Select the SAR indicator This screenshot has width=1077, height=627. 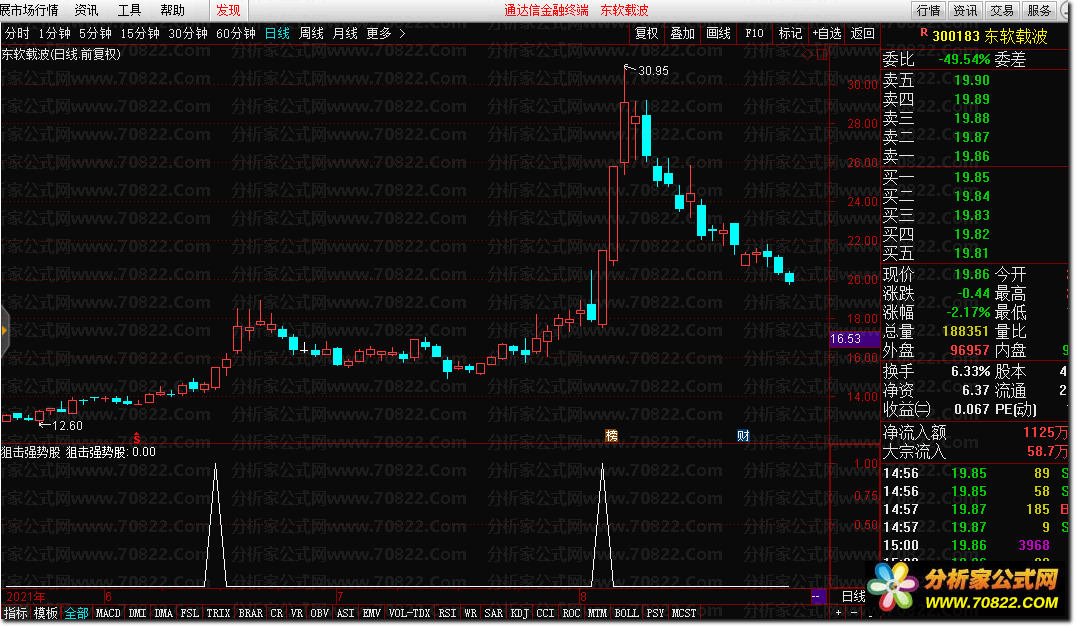click(x=493, y=613)
